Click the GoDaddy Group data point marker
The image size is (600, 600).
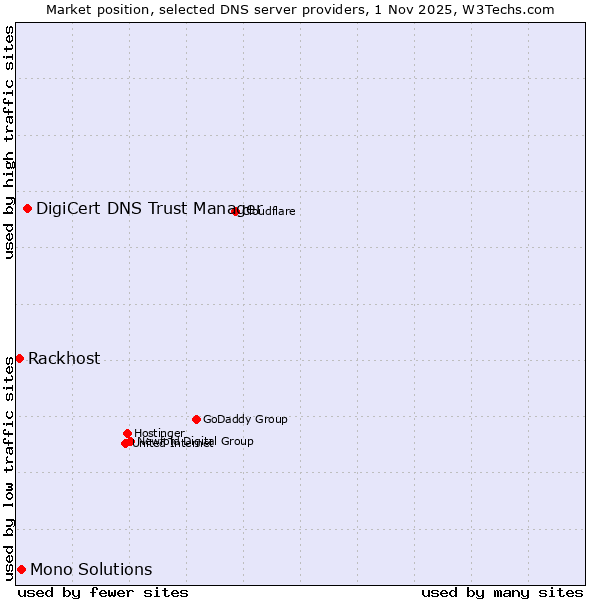point(196,419)
